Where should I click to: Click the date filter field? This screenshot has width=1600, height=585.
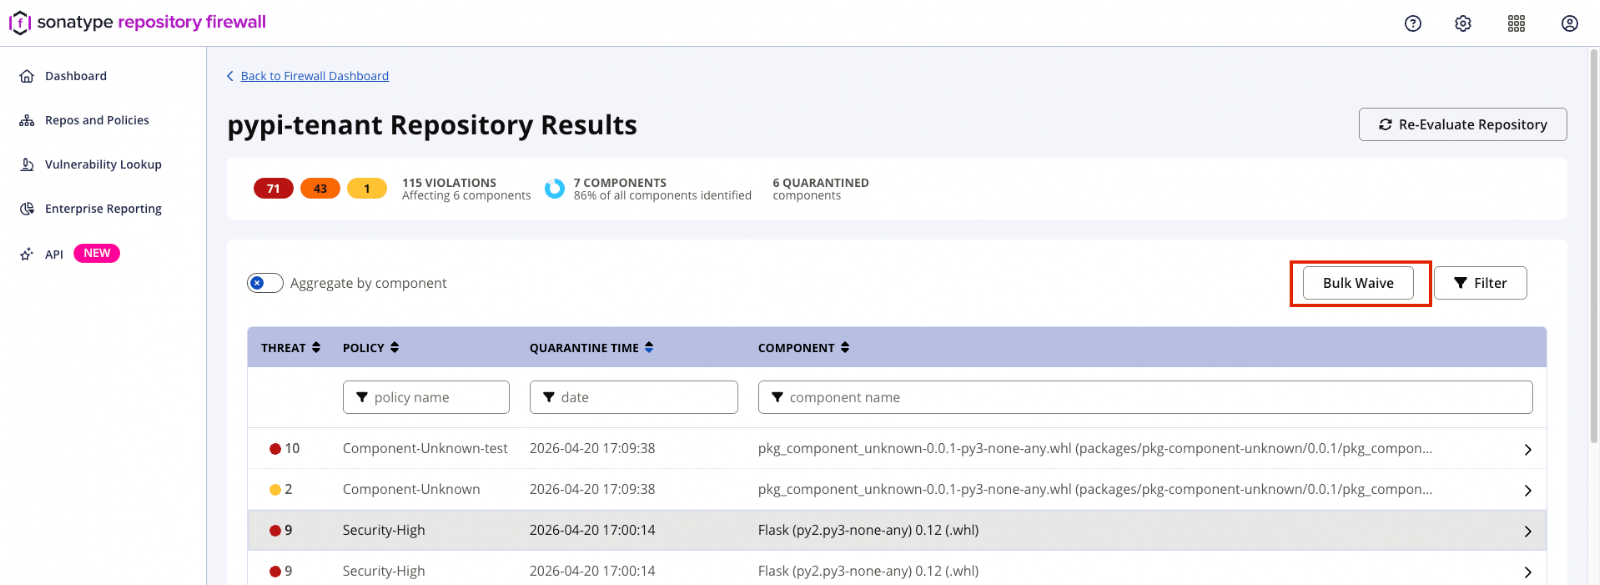(x=633, y=397)
